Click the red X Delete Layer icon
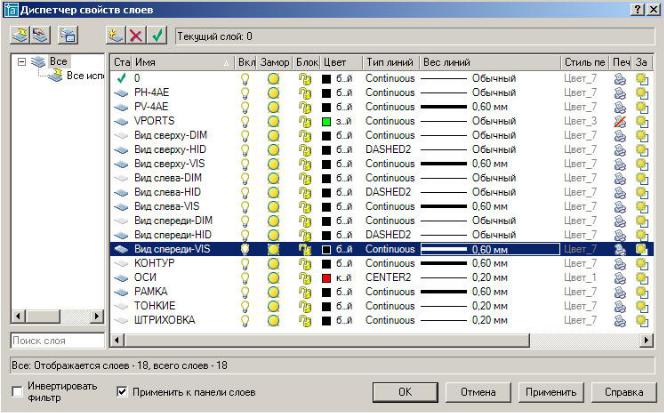664x413 pixels. pyautogui.click(x=136, y=35)
